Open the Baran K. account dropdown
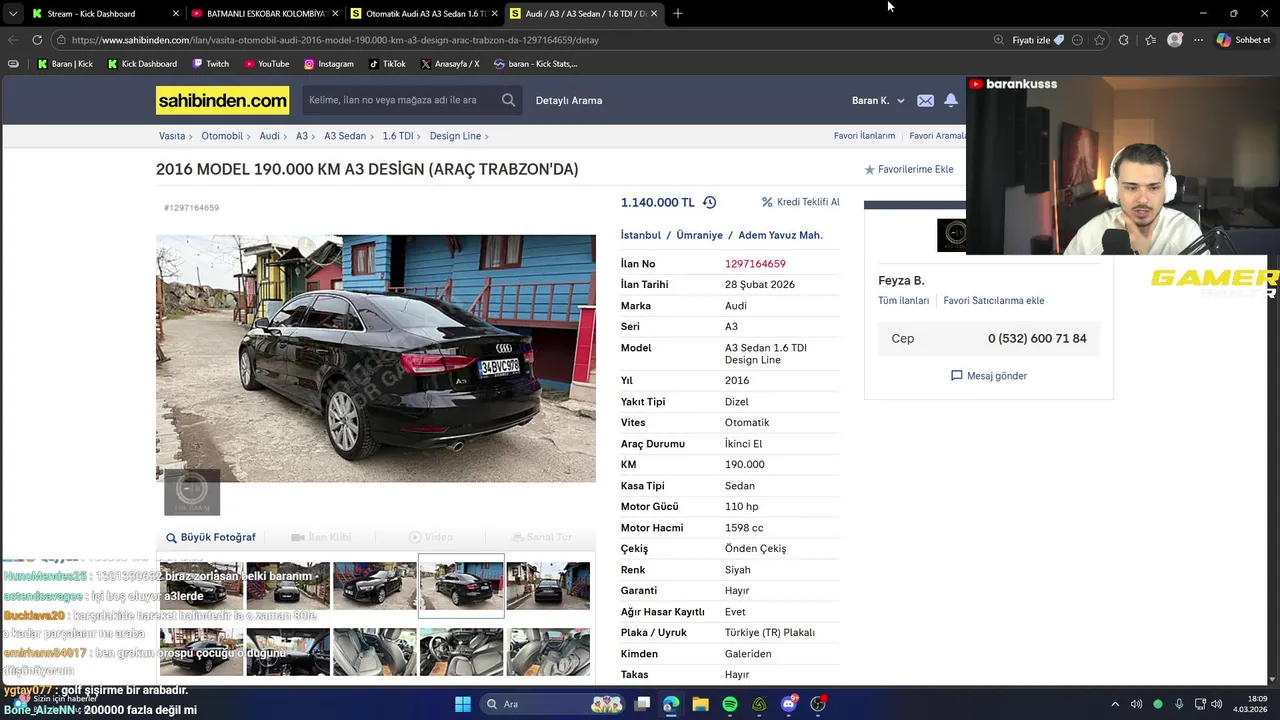This screenshot has width=1280, height=720. 878,100
